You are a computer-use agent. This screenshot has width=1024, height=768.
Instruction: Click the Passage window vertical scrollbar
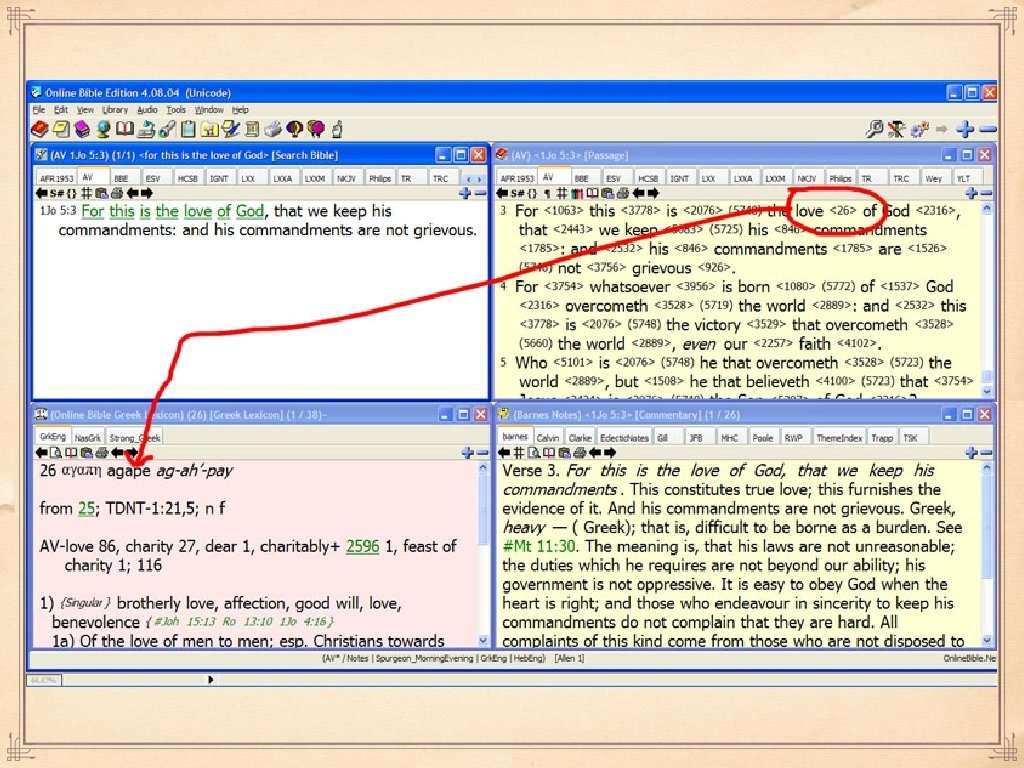(x=987, y=300)
